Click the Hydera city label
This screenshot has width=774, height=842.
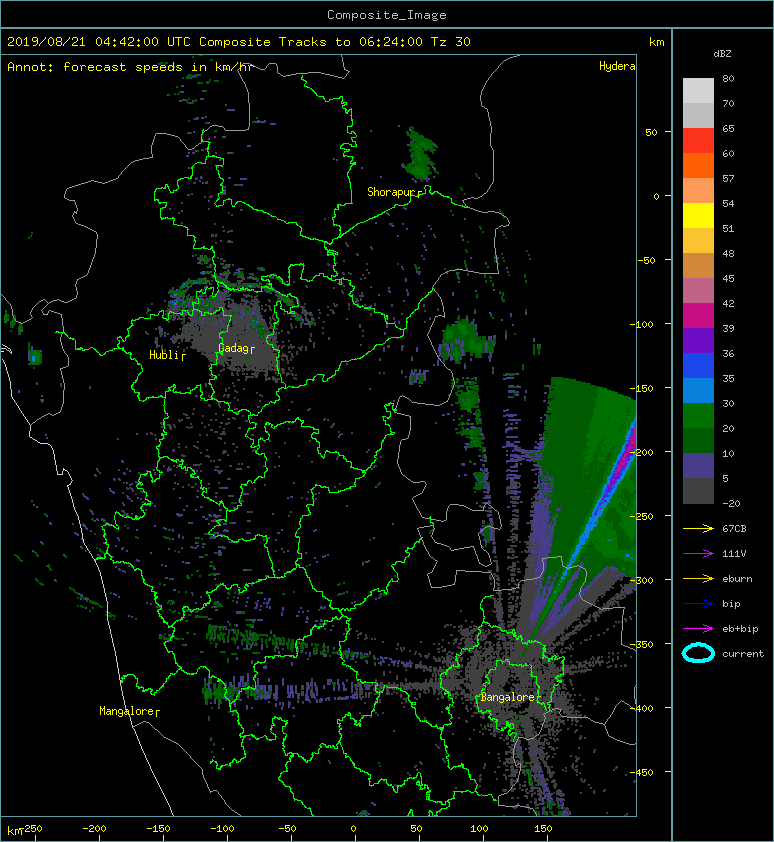coord(617,66)
